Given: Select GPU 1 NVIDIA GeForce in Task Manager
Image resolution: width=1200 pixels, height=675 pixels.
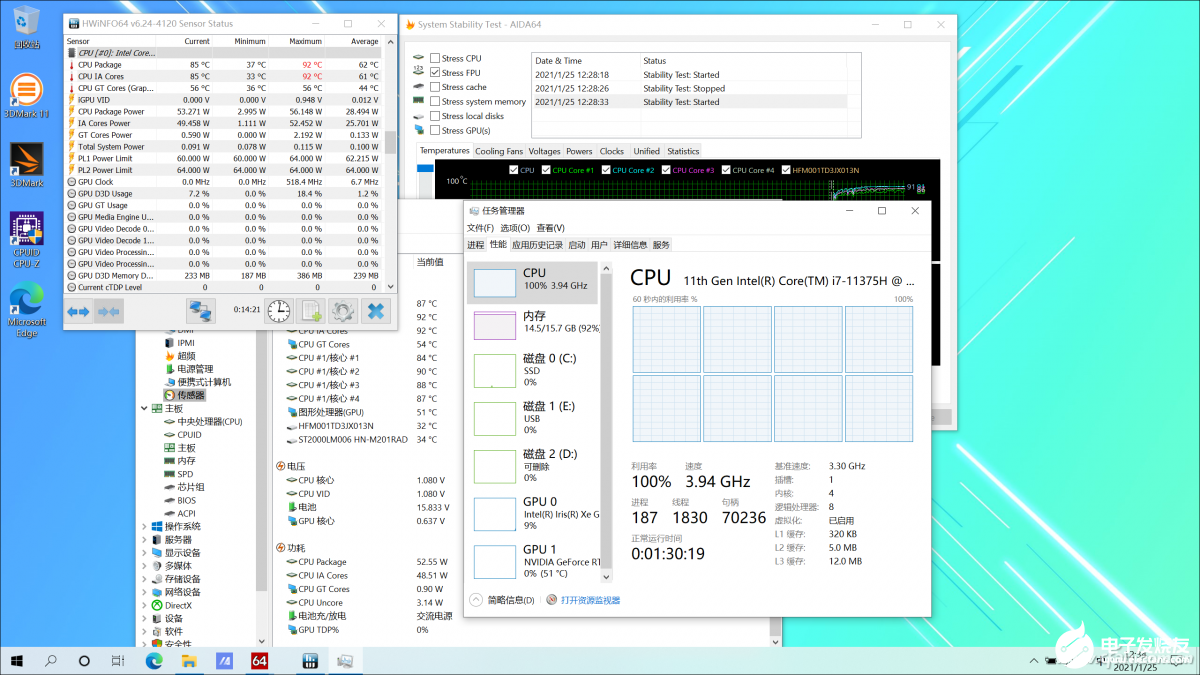Looking at the screenshot, I should (x=532, y=561).
